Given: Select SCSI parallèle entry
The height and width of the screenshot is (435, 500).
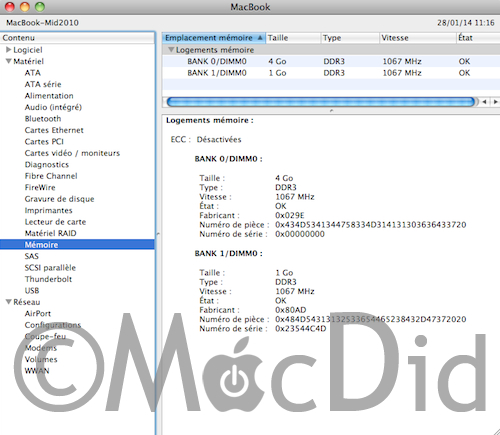Looking at the screenshot, I should coord(50,268).
